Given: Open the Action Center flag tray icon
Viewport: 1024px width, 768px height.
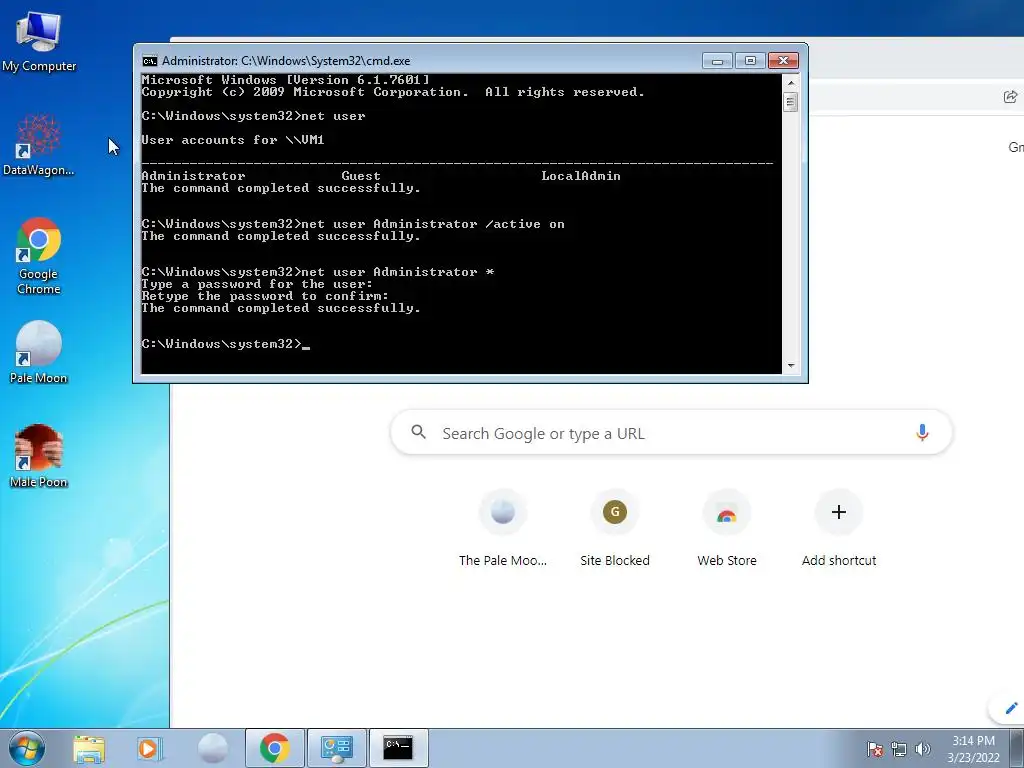Looking at the screenshot, I should [x=874, y=749].
